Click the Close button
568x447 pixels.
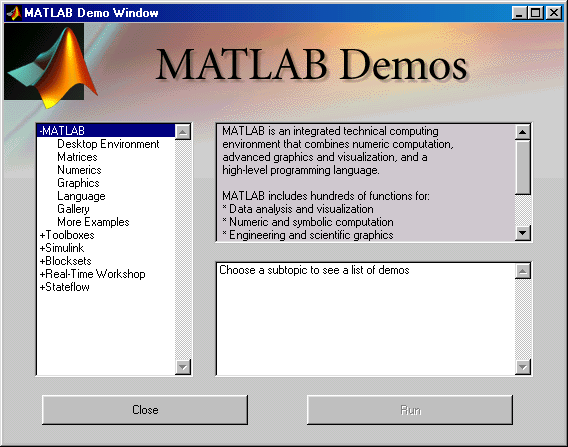tap(145, 410)
